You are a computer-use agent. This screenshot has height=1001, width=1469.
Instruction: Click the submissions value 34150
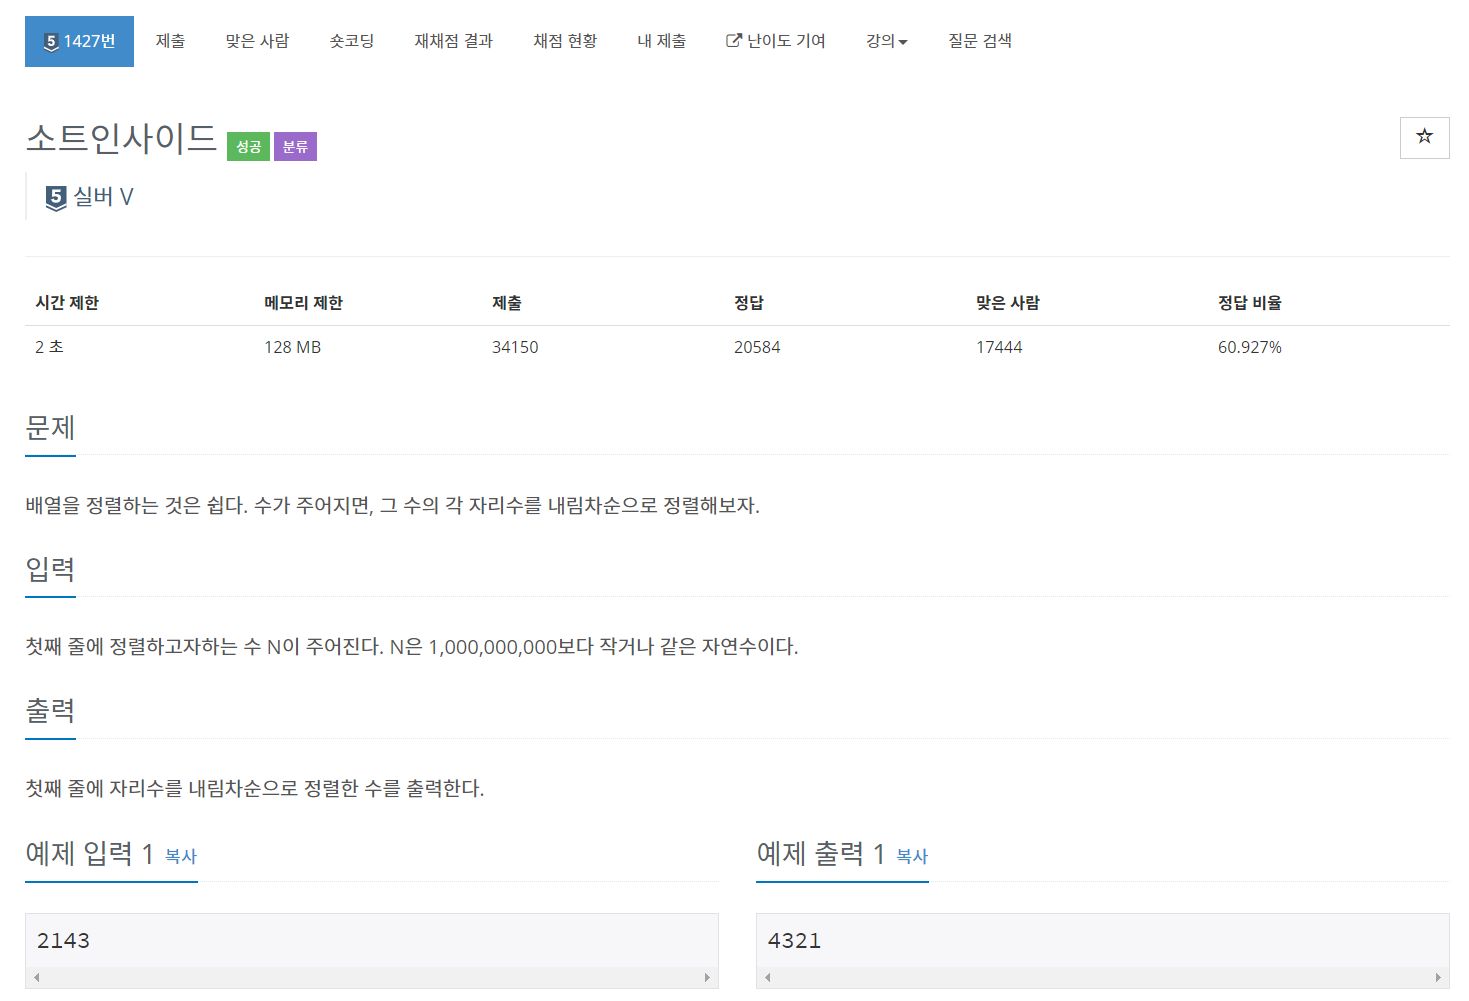(x=515, y=347)
